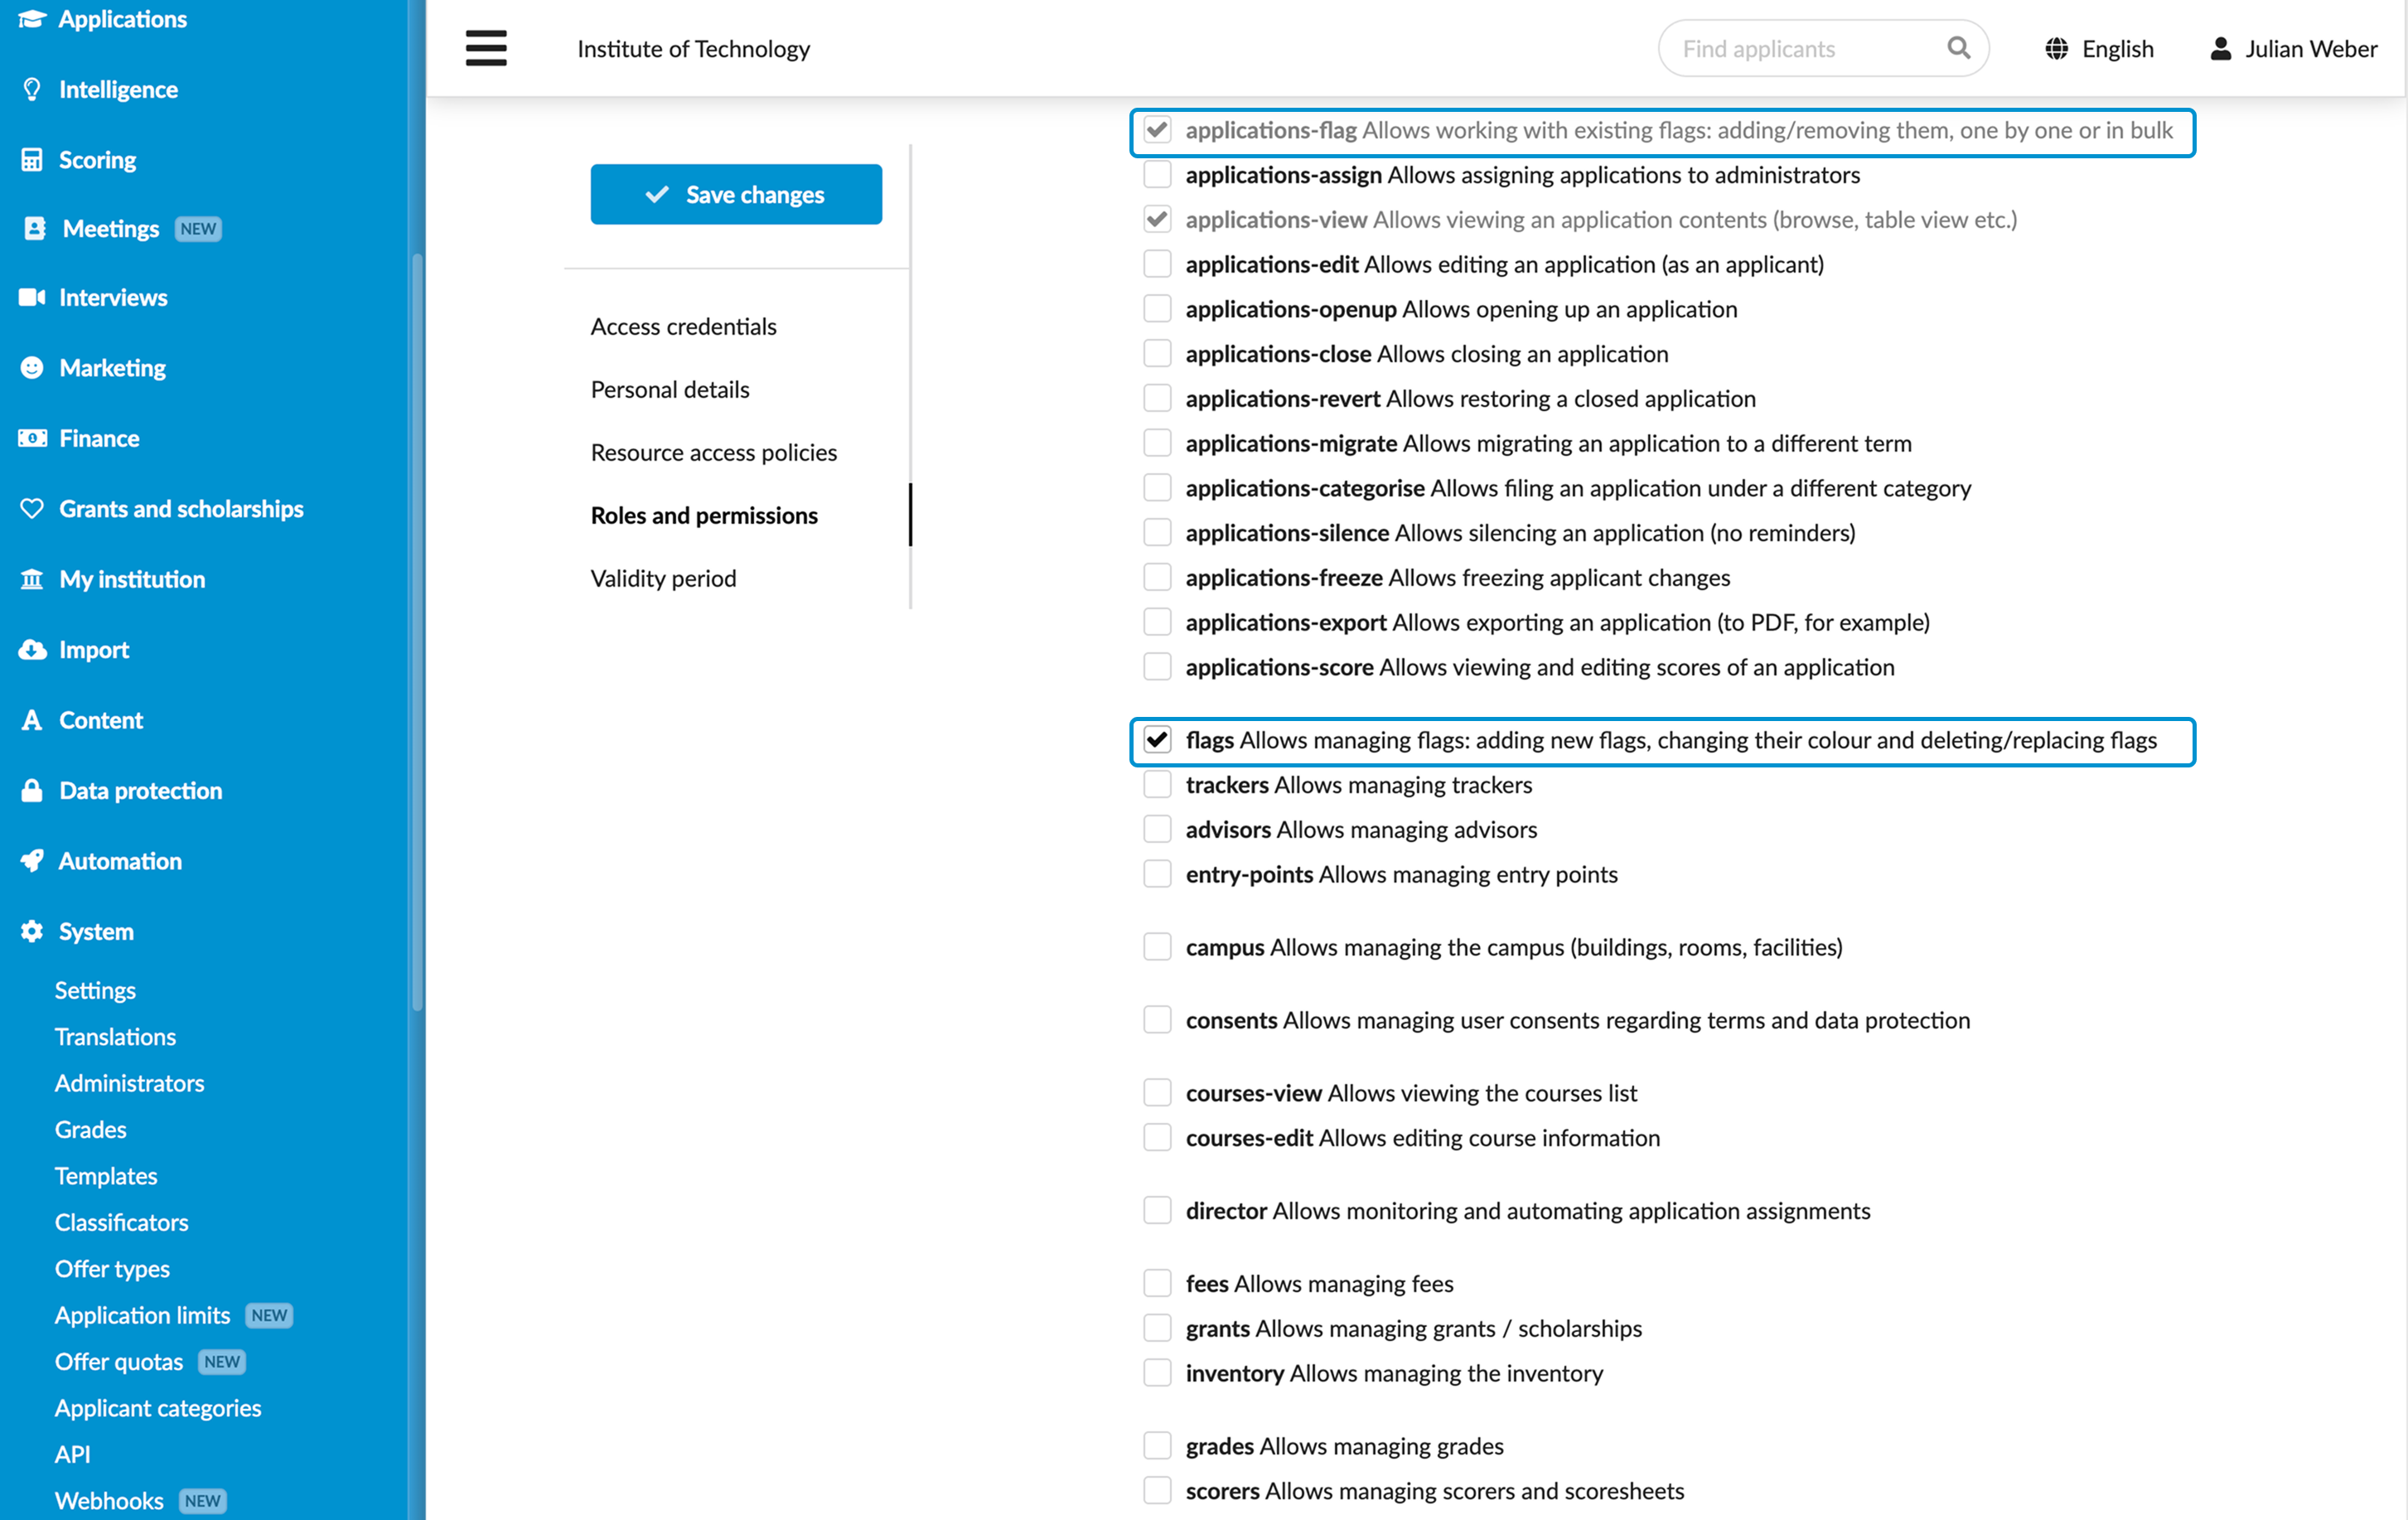Go to Resource access policies
The width and height of the screenshot is (2408, 1520).
pyautogui.click(x=714, y=453)
